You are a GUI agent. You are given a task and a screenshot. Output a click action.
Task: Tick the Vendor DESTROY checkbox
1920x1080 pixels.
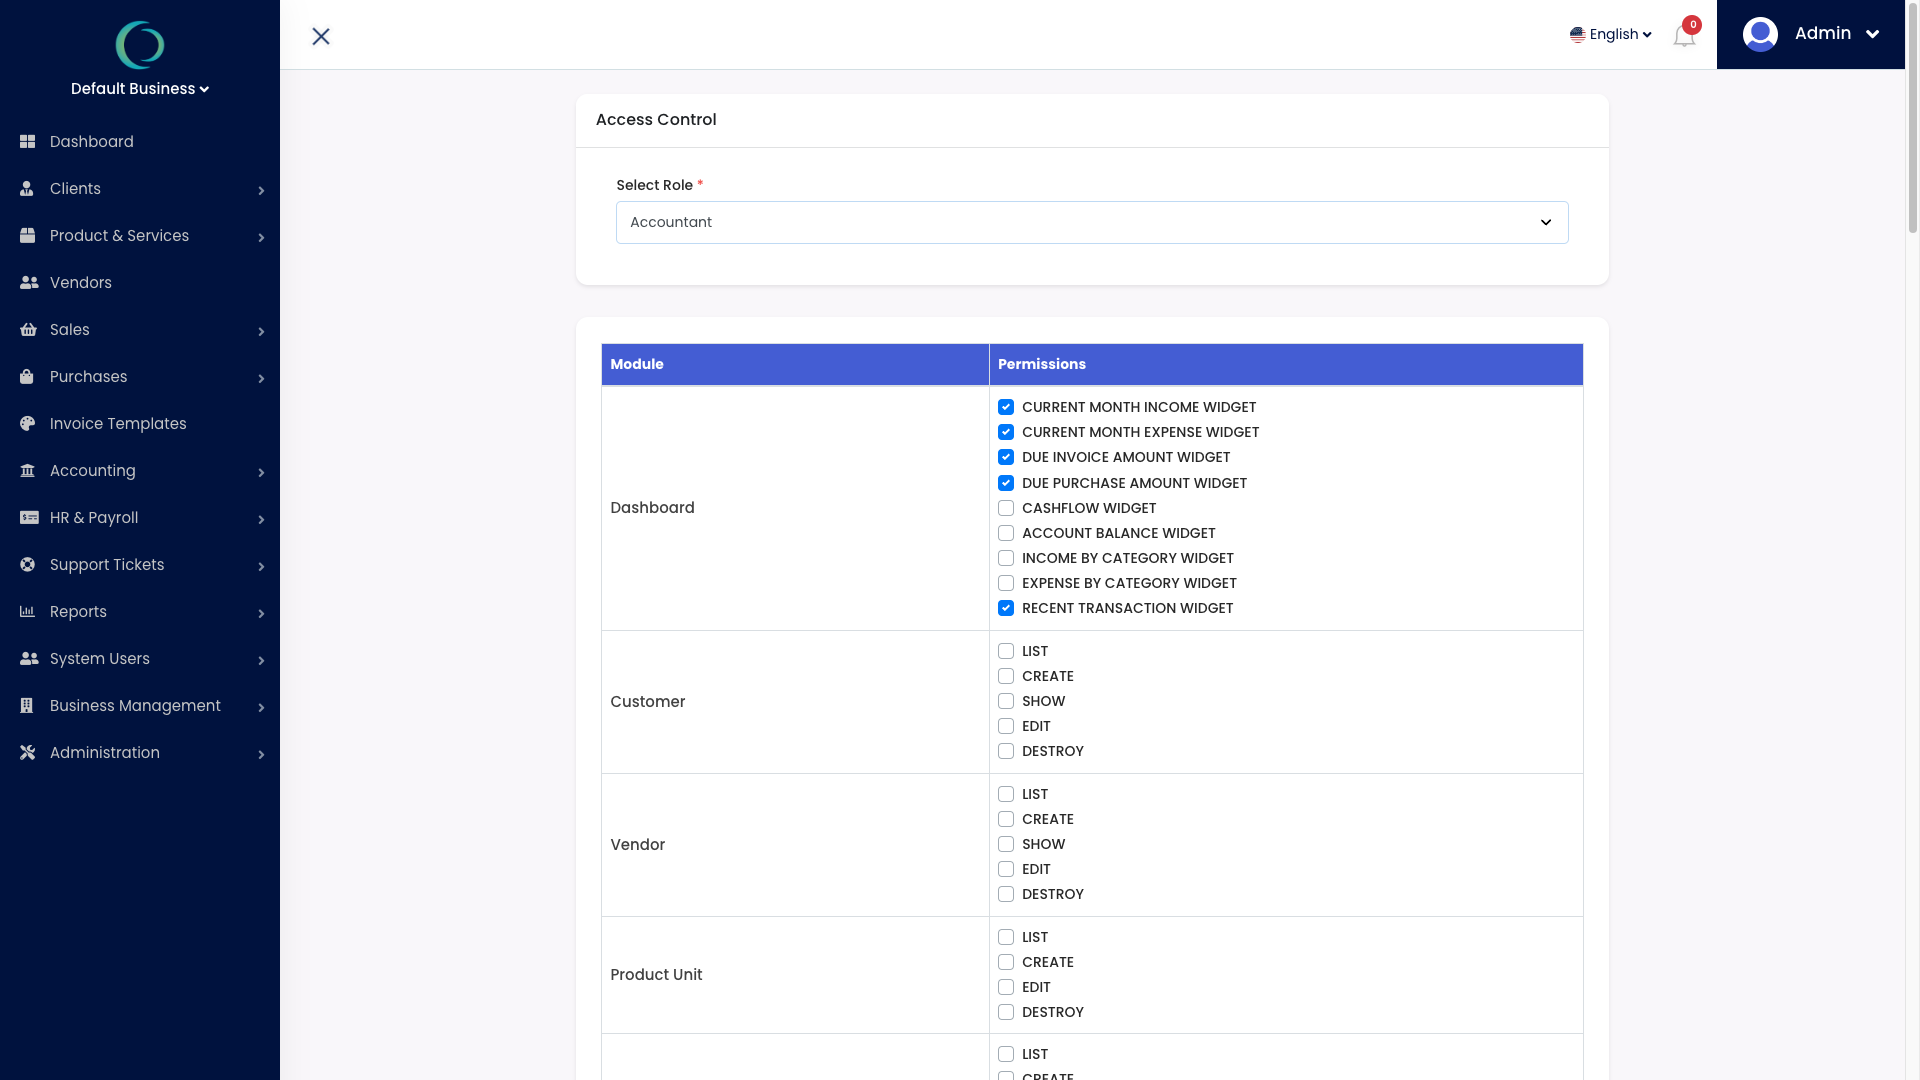1006,894
